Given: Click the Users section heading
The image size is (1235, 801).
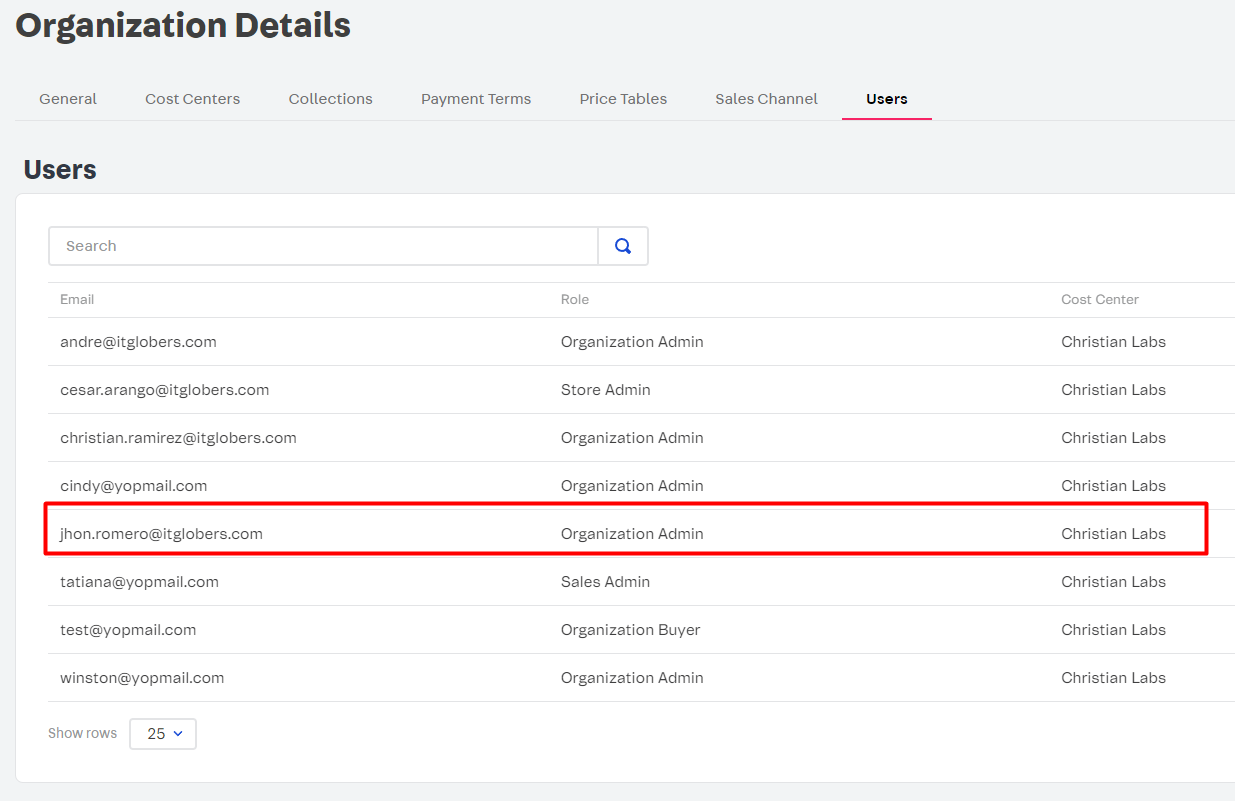Looking at the screenshot, I should 60,169.
